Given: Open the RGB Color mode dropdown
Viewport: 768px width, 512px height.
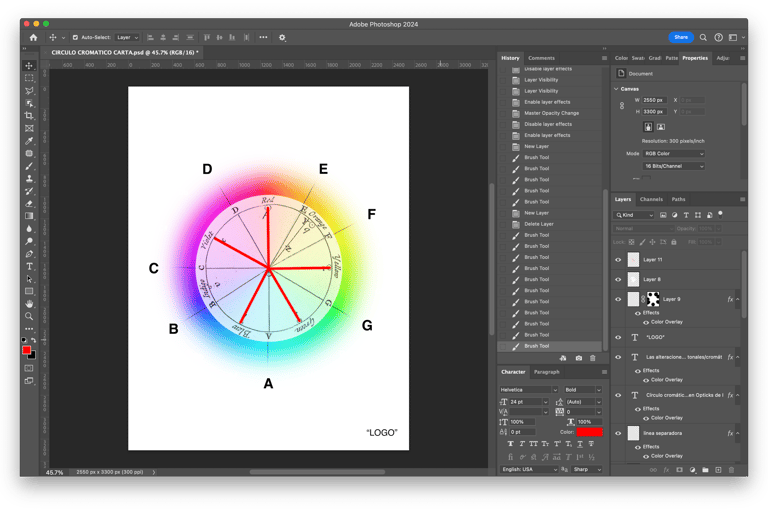Looking at the screenshot, I should click(x=673, y=154).
